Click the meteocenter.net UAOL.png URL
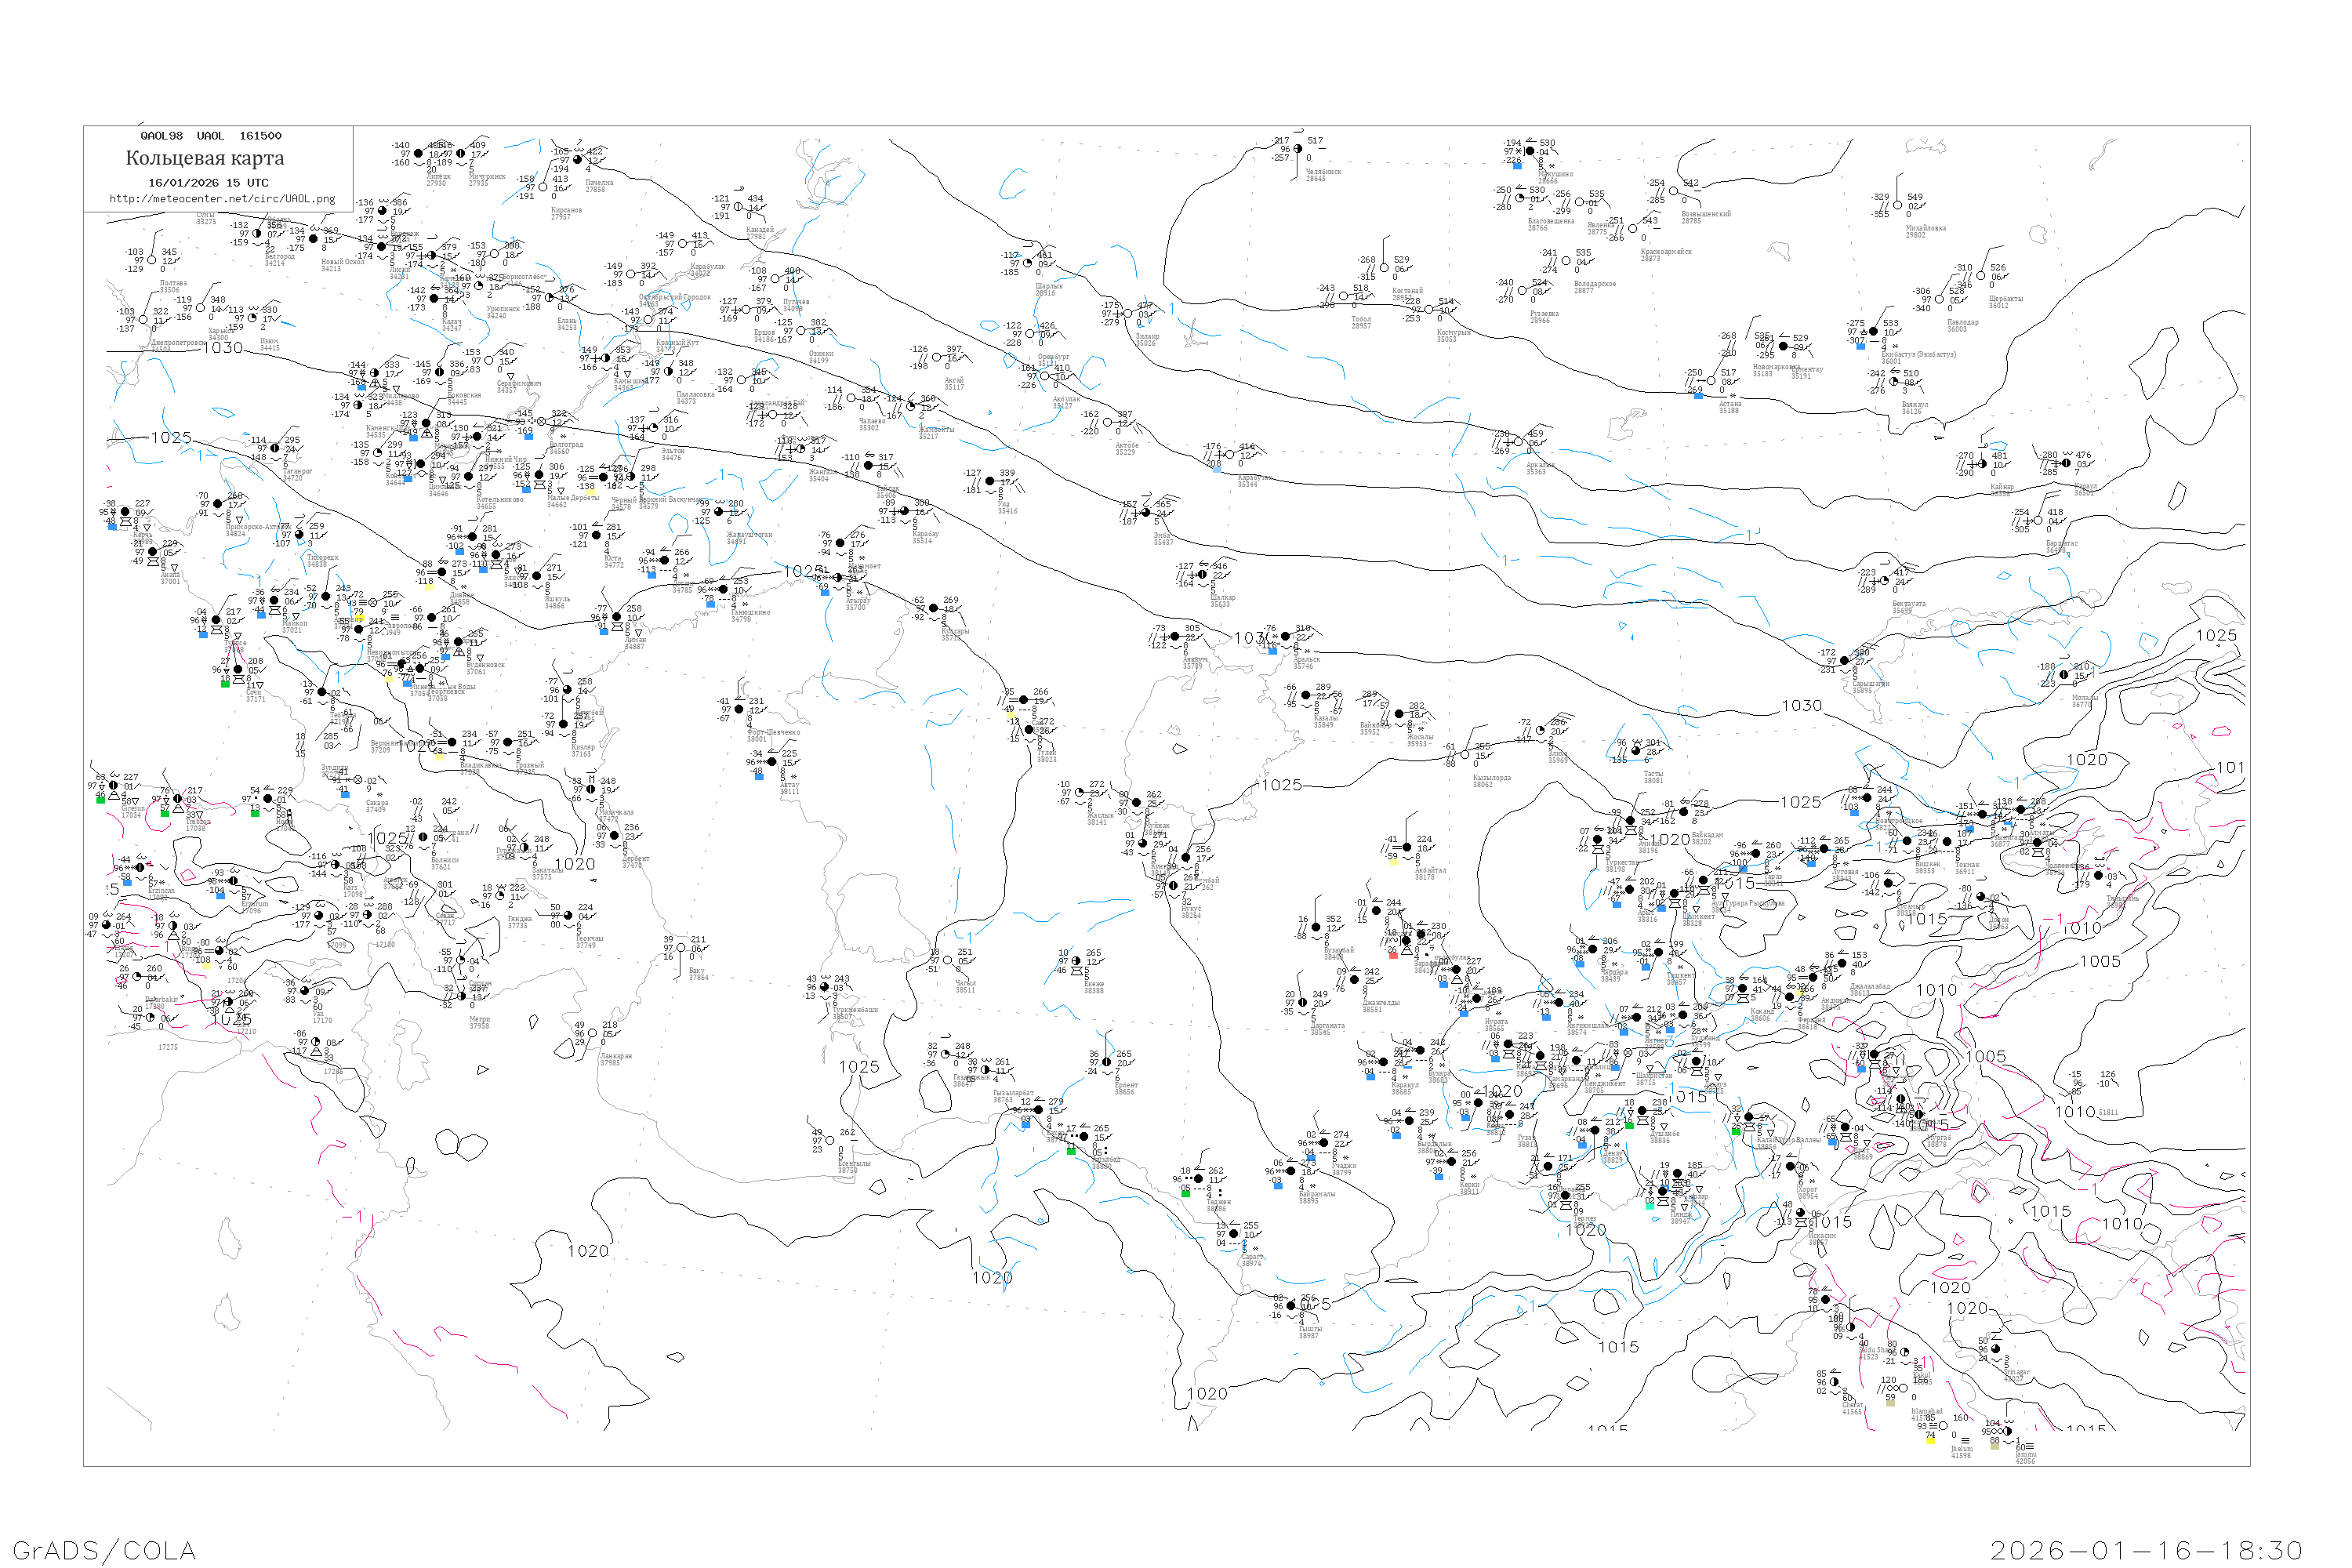The width and height of the screenshot is (2352, 1568). [222, 198]
